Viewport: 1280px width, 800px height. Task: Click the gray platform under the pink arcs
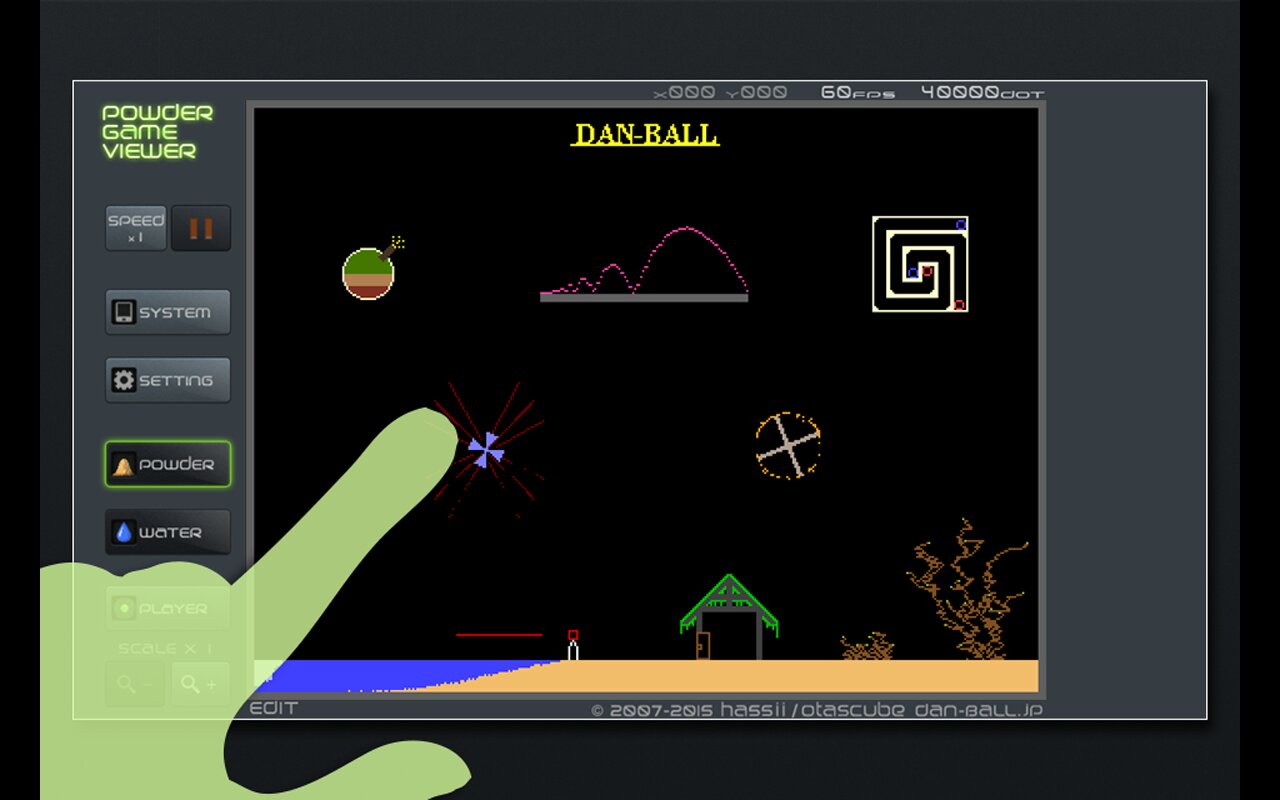644,297
